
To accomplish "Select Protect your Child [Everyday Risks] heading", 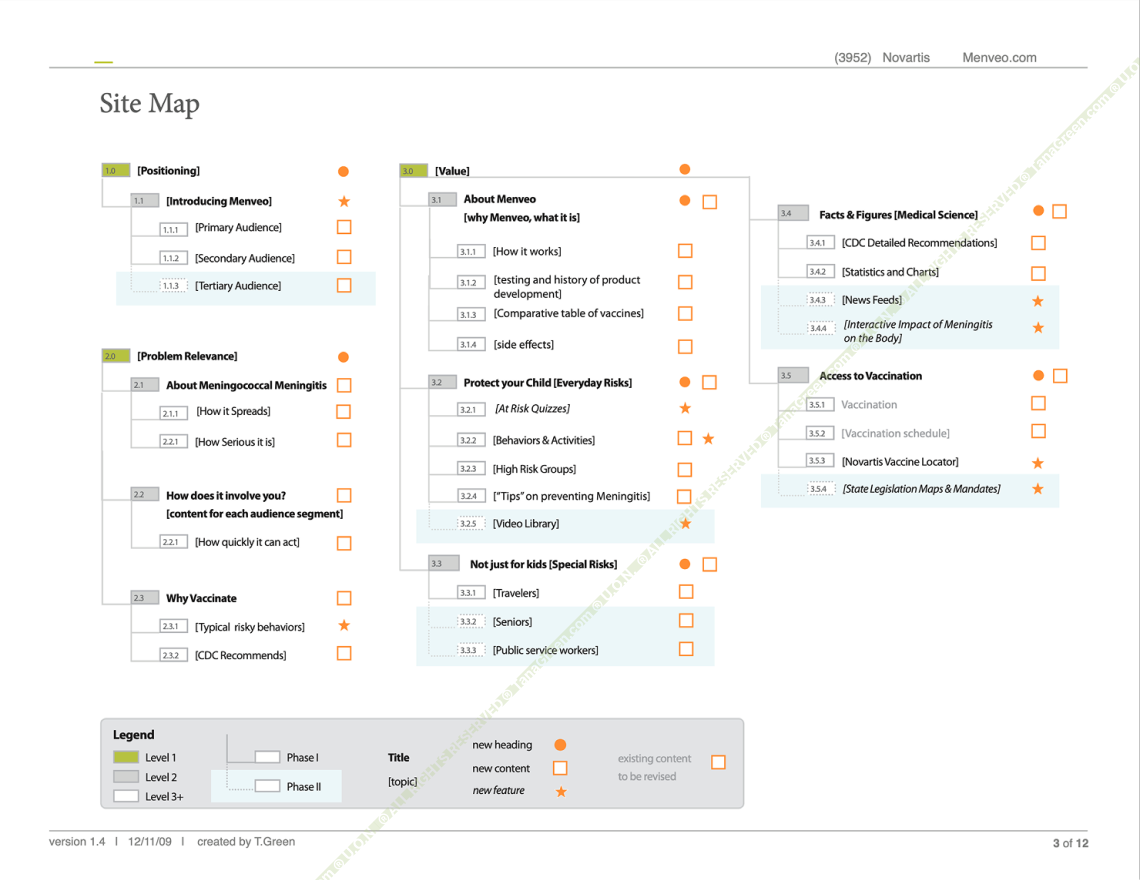I will (547, 383).
